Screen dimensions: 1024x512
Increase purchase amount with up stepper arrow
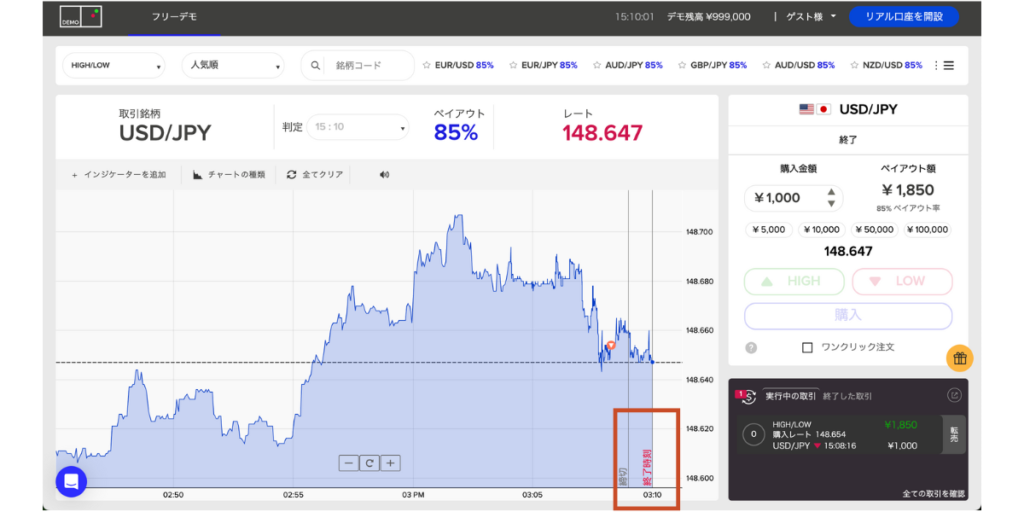(x=829, y=191)
